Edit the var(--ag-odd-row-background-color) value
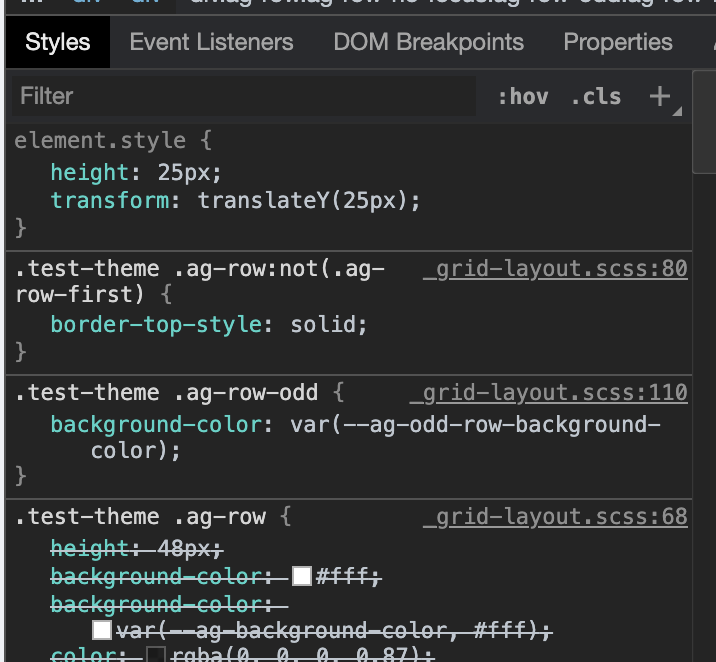The image size is (716, 662). point(375,437)
